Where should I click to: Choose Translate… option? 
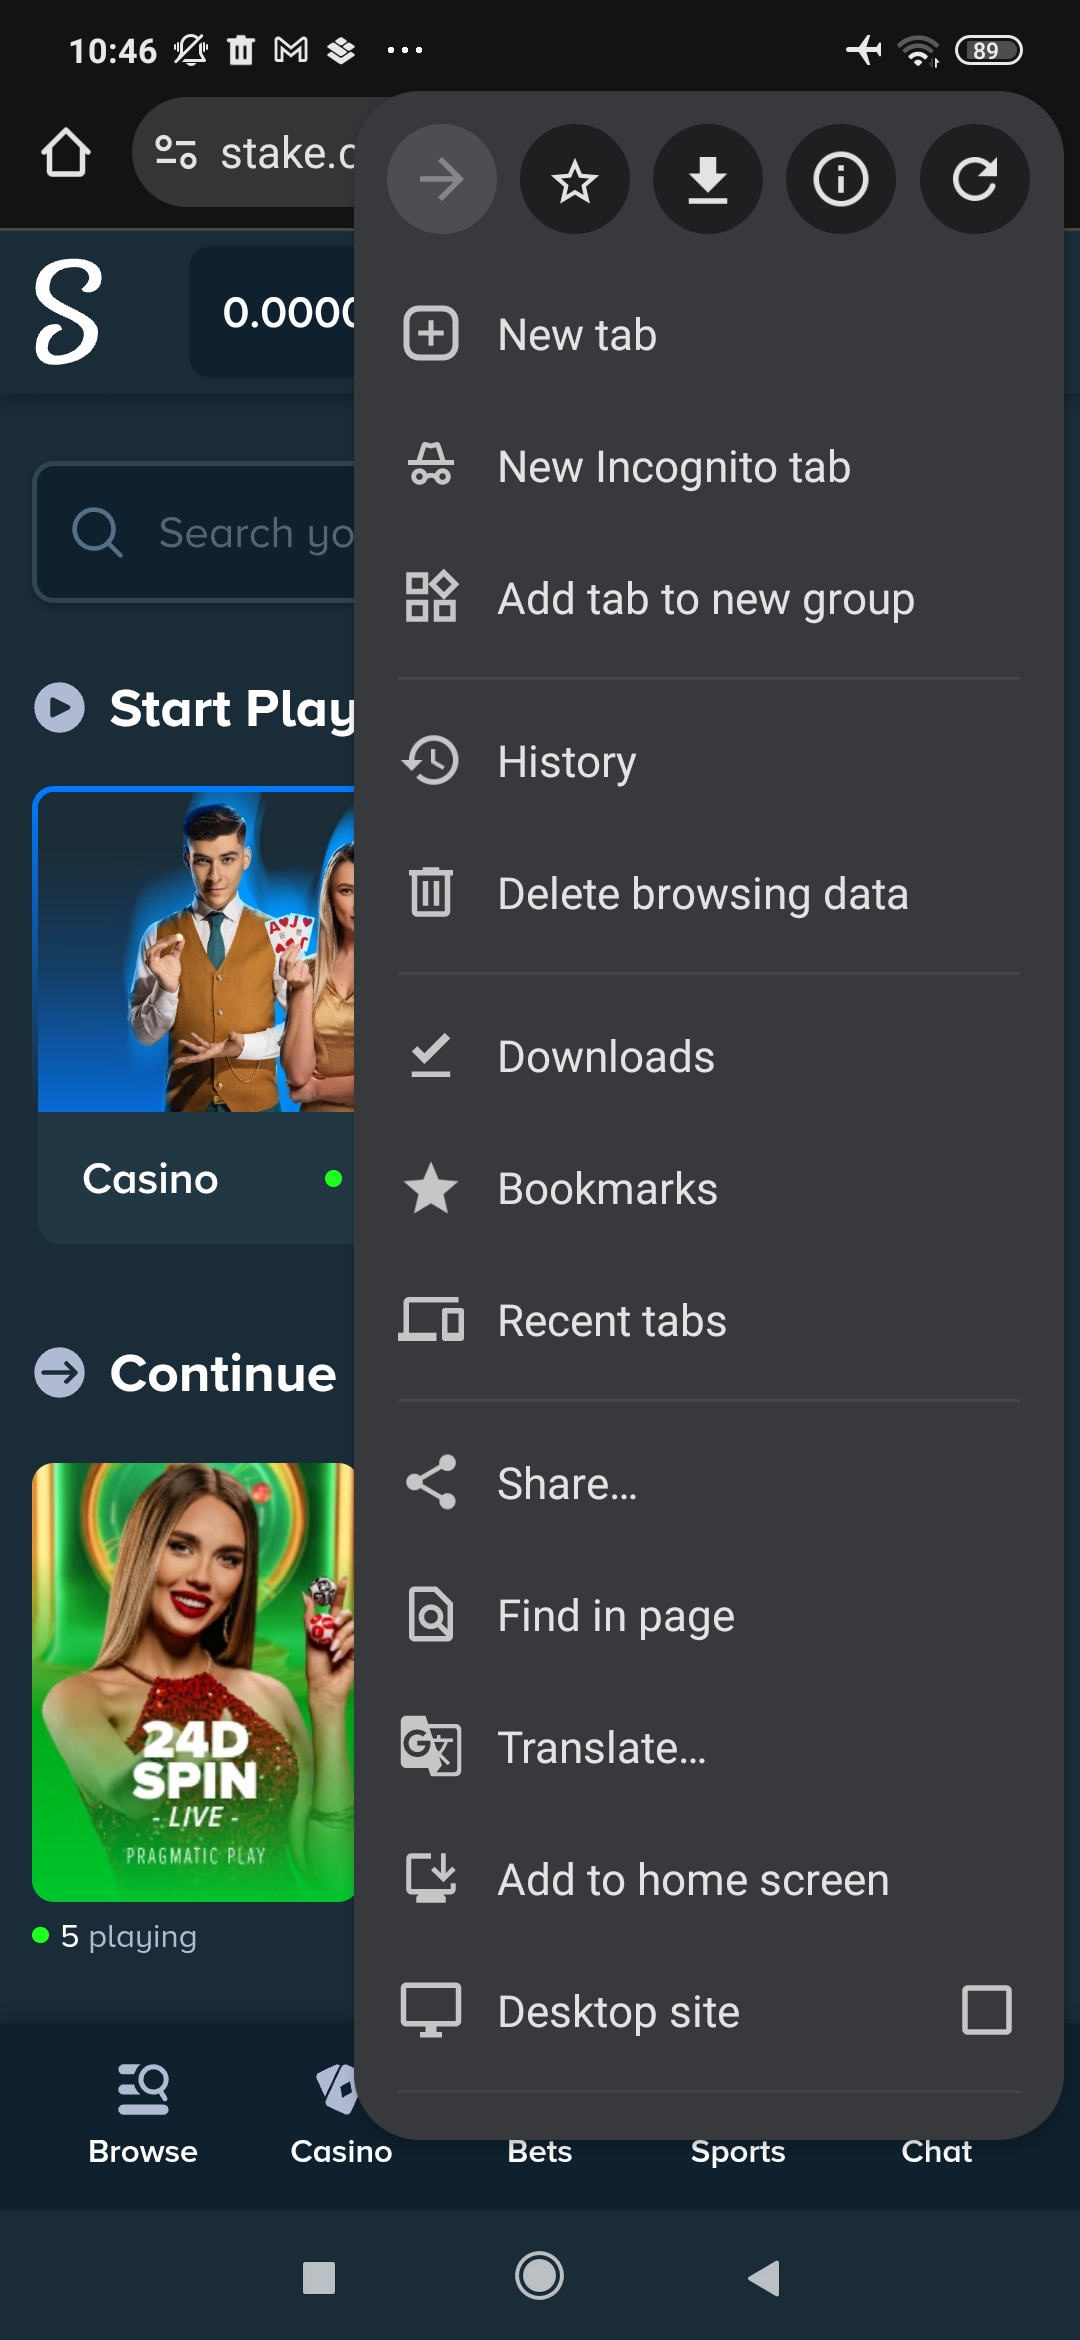pos(708,1747)
